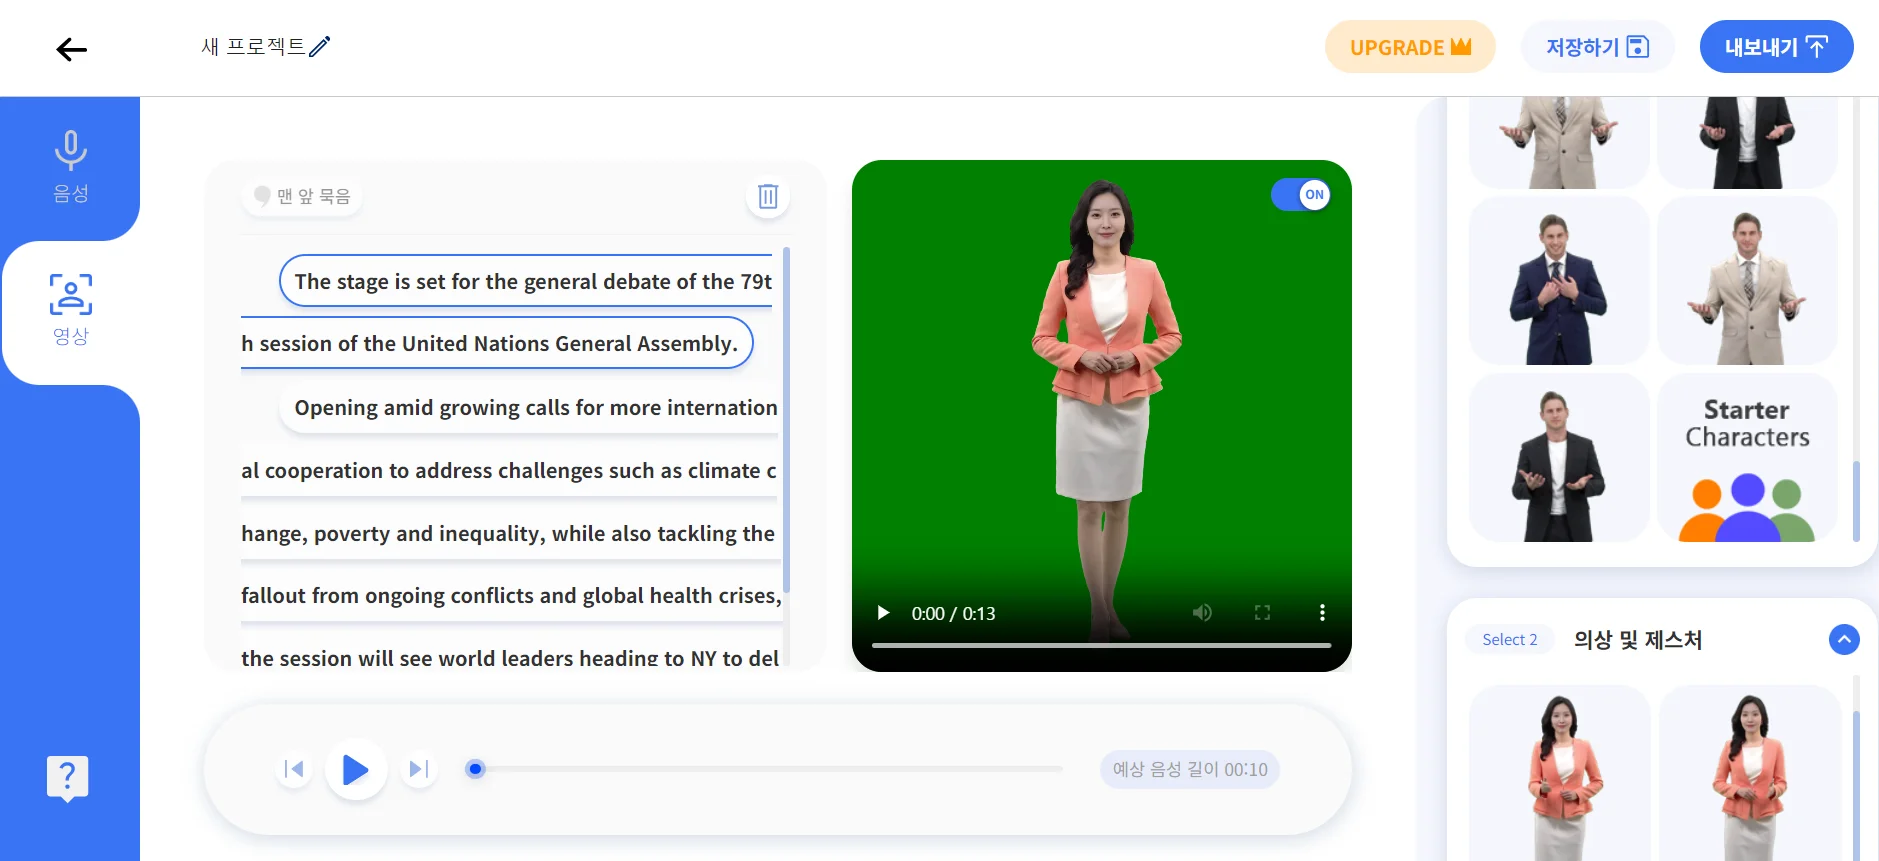The height and width of the screenshot is (861, 1879).
Task: Delete the script with trash icon
Action: pyautogui.click(x=767, y=196)
